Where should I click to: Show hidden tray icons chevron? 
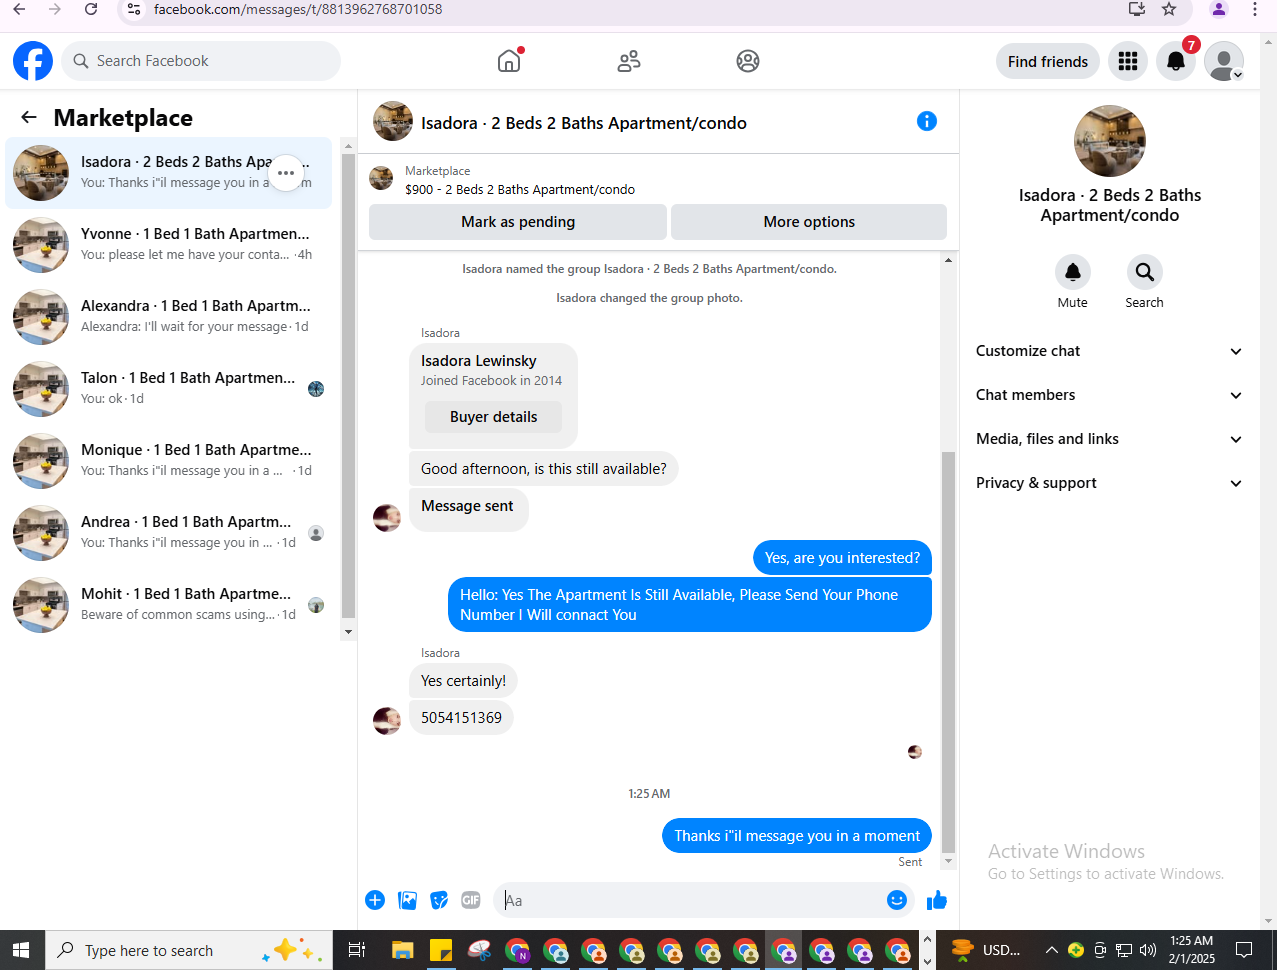(x=1052, y=950)
